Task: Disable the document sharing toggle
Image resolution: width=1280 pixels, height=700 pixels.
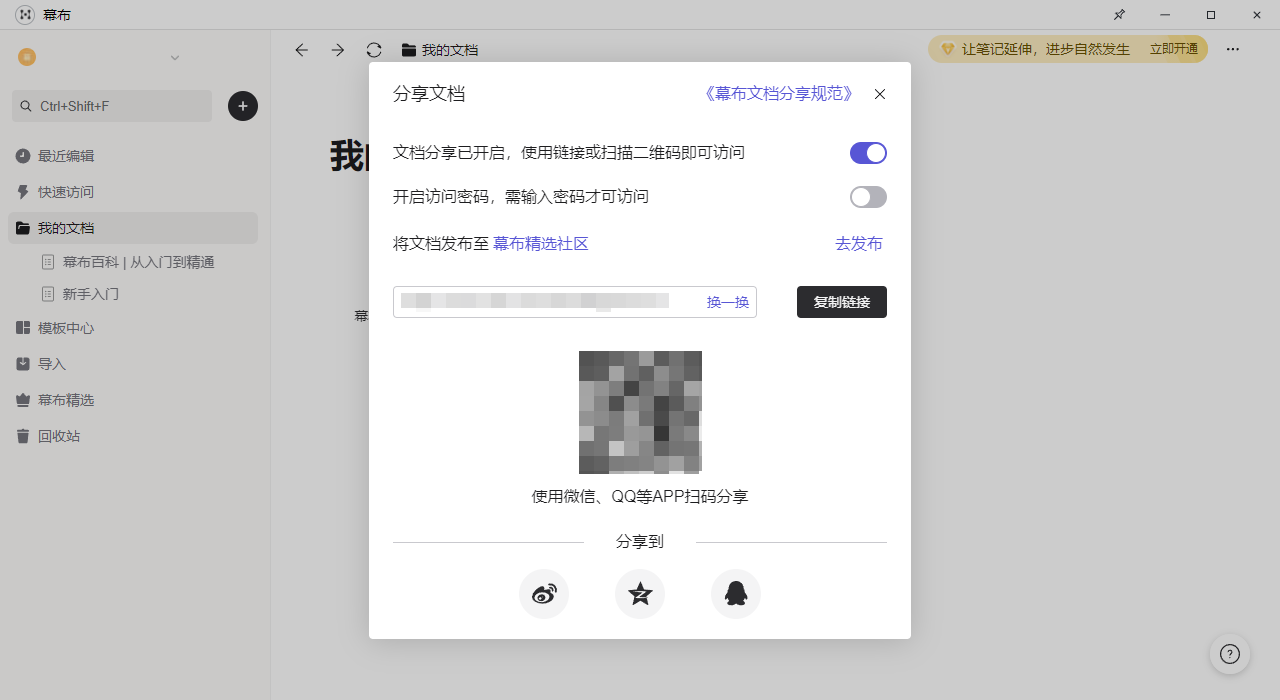Action: pos(867,152)
